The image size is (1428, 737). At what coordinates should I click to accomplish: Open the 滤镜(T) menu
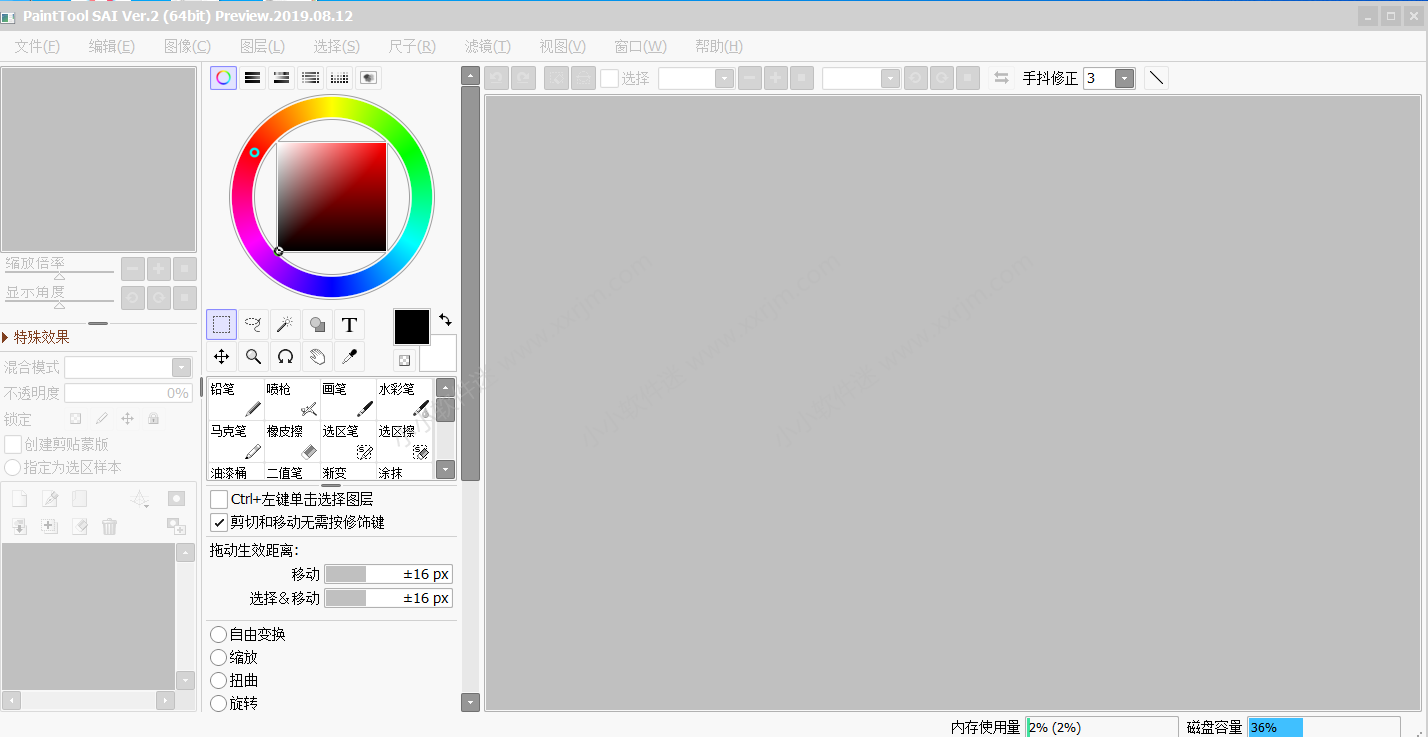click(488, 46)
